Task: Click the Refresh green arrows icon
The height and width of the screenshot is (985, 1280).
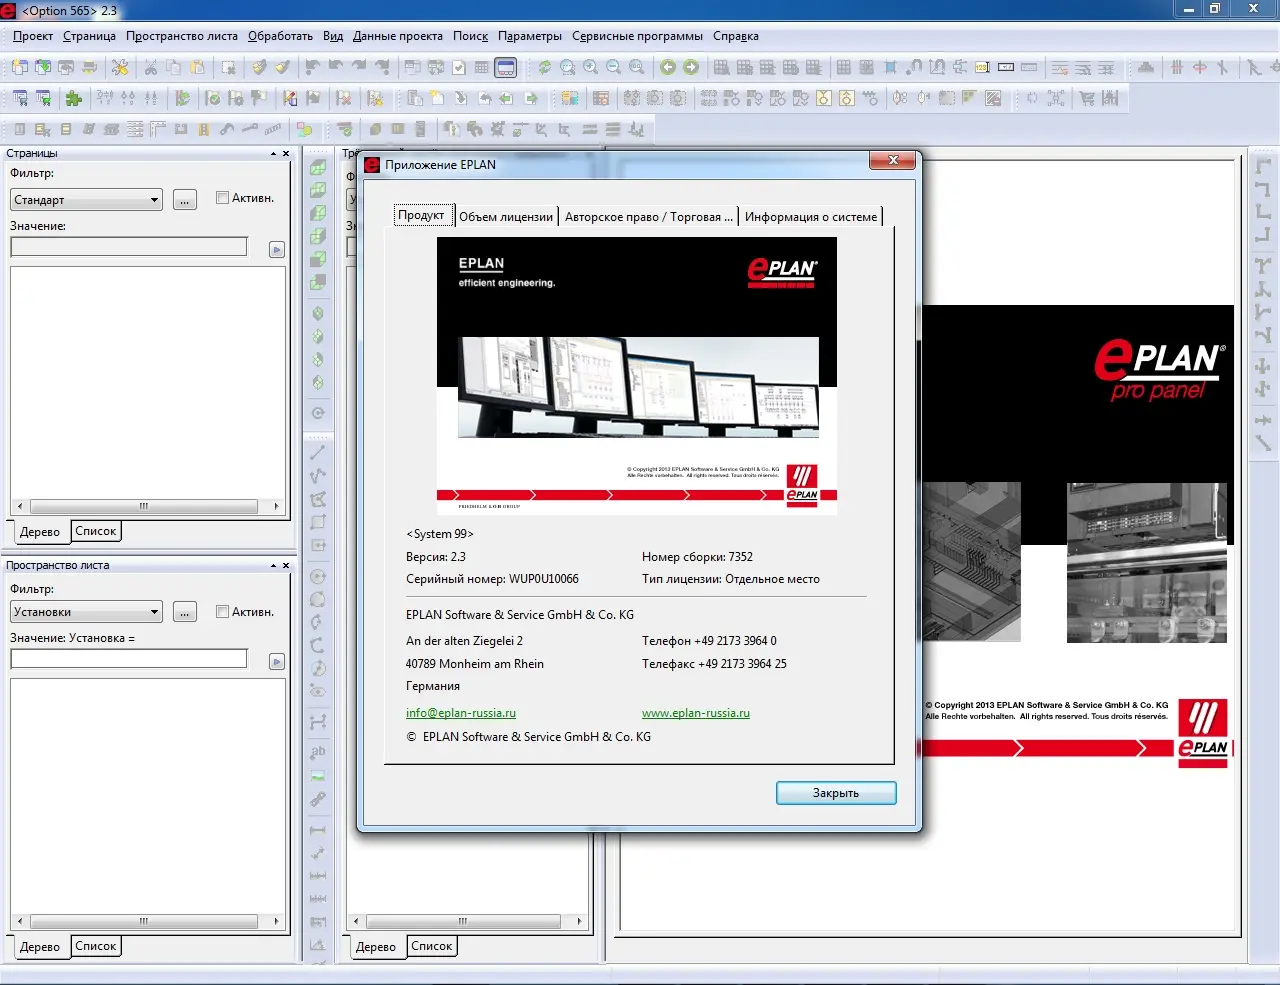Action: (x=544, y=67)
